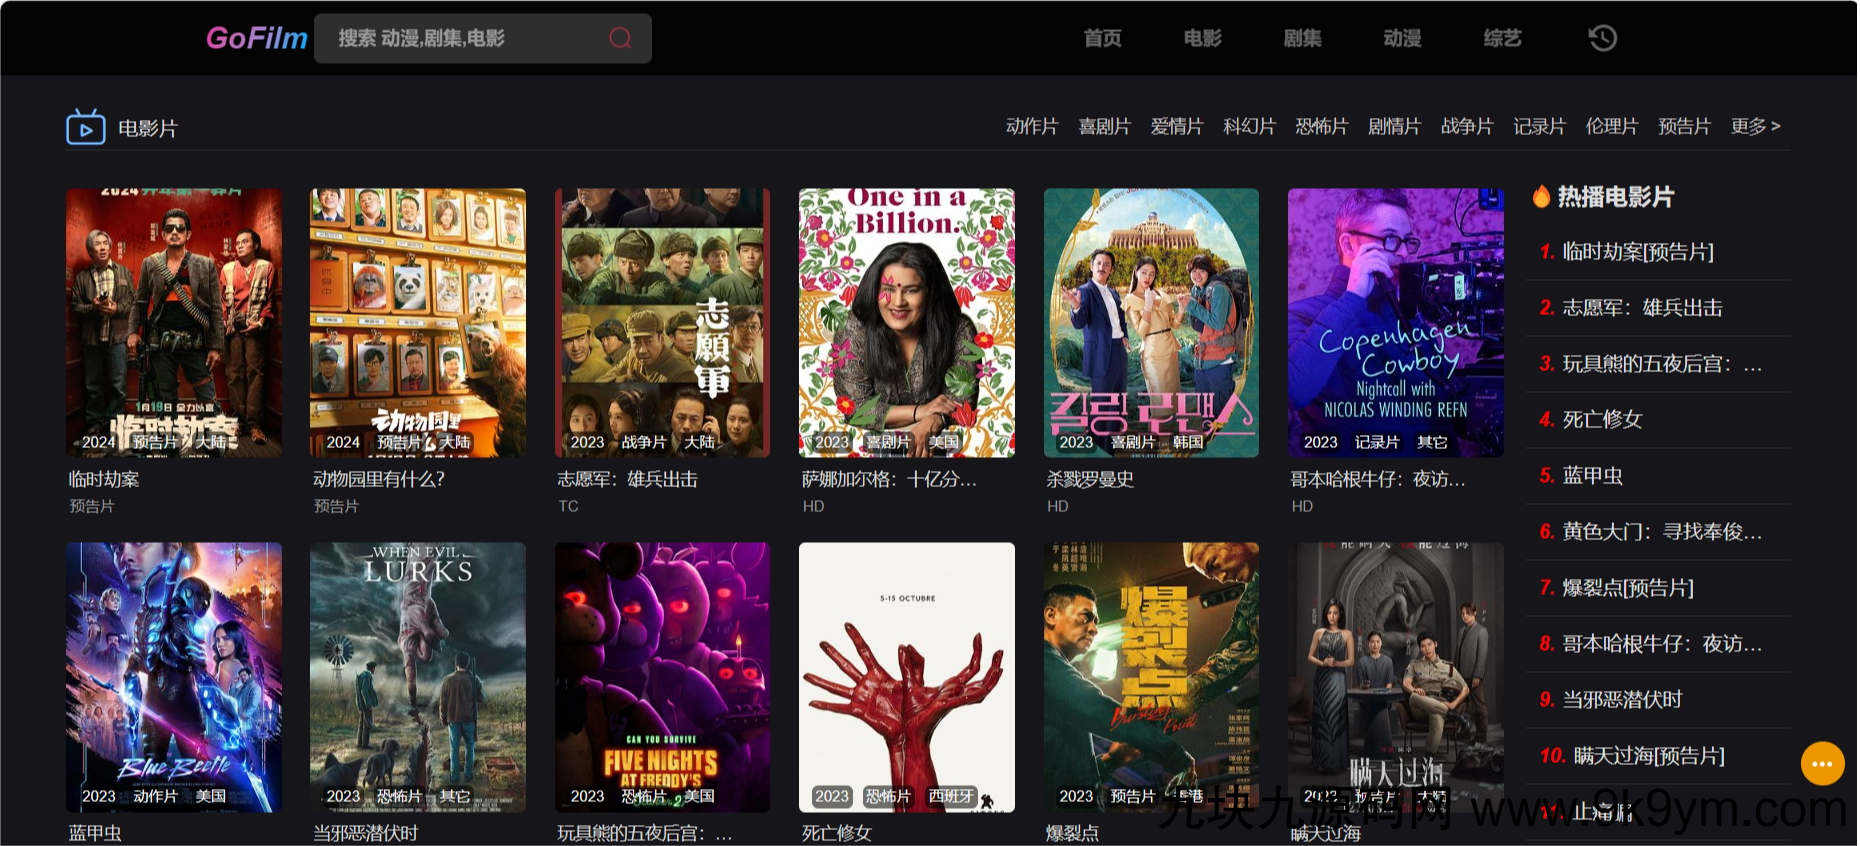Open the Copenhagen Cowboy poster
The image size is (1860, 846).
point(1396,323)
